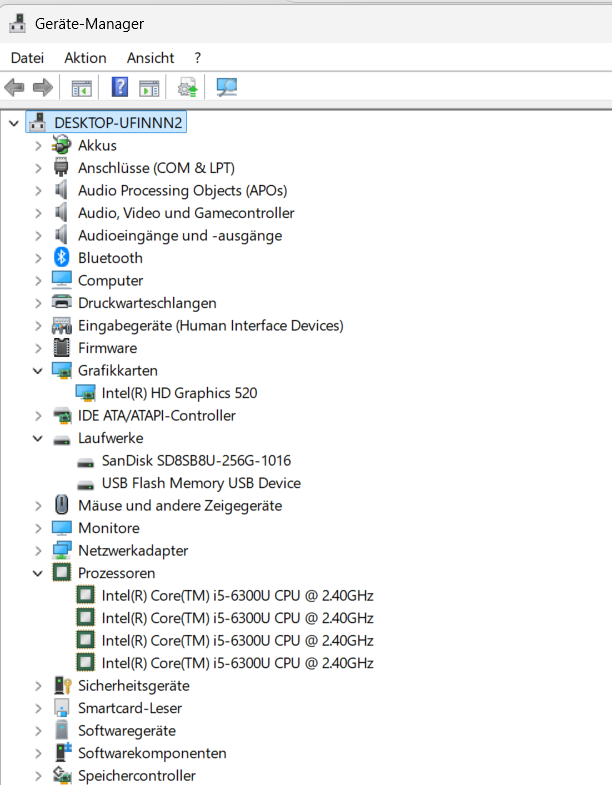Click the Monitore display icon

click(x=62, y=528)
